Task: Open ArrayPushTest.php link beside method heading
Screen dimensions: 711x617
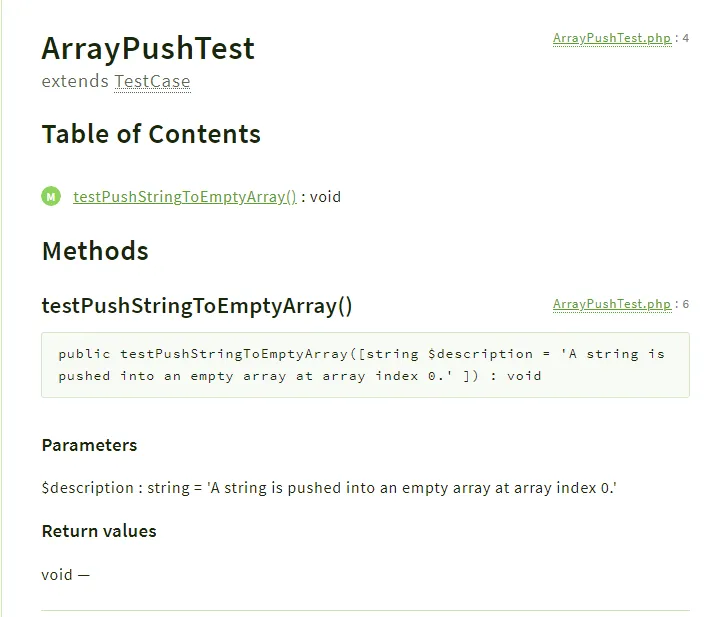Action: point(612,304)
